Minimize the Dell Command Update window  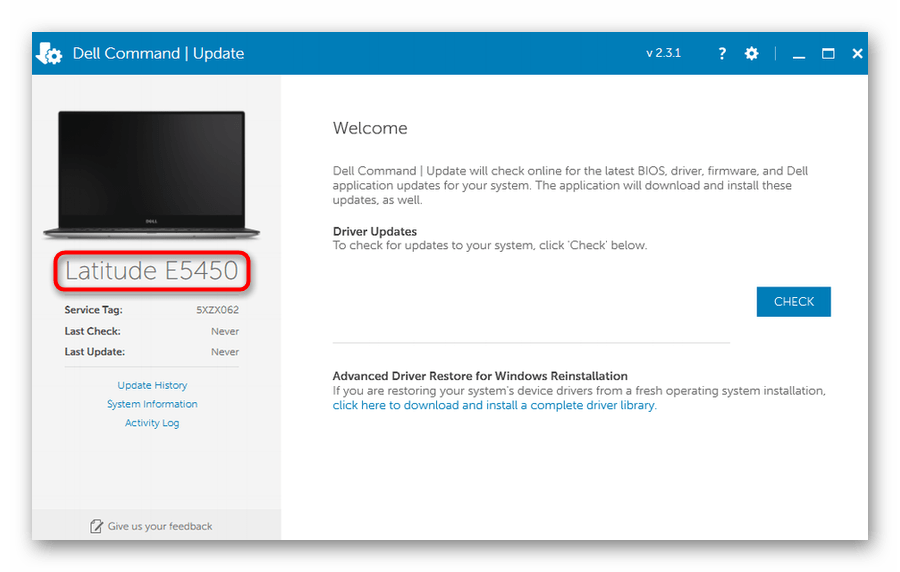pos(799,54)
